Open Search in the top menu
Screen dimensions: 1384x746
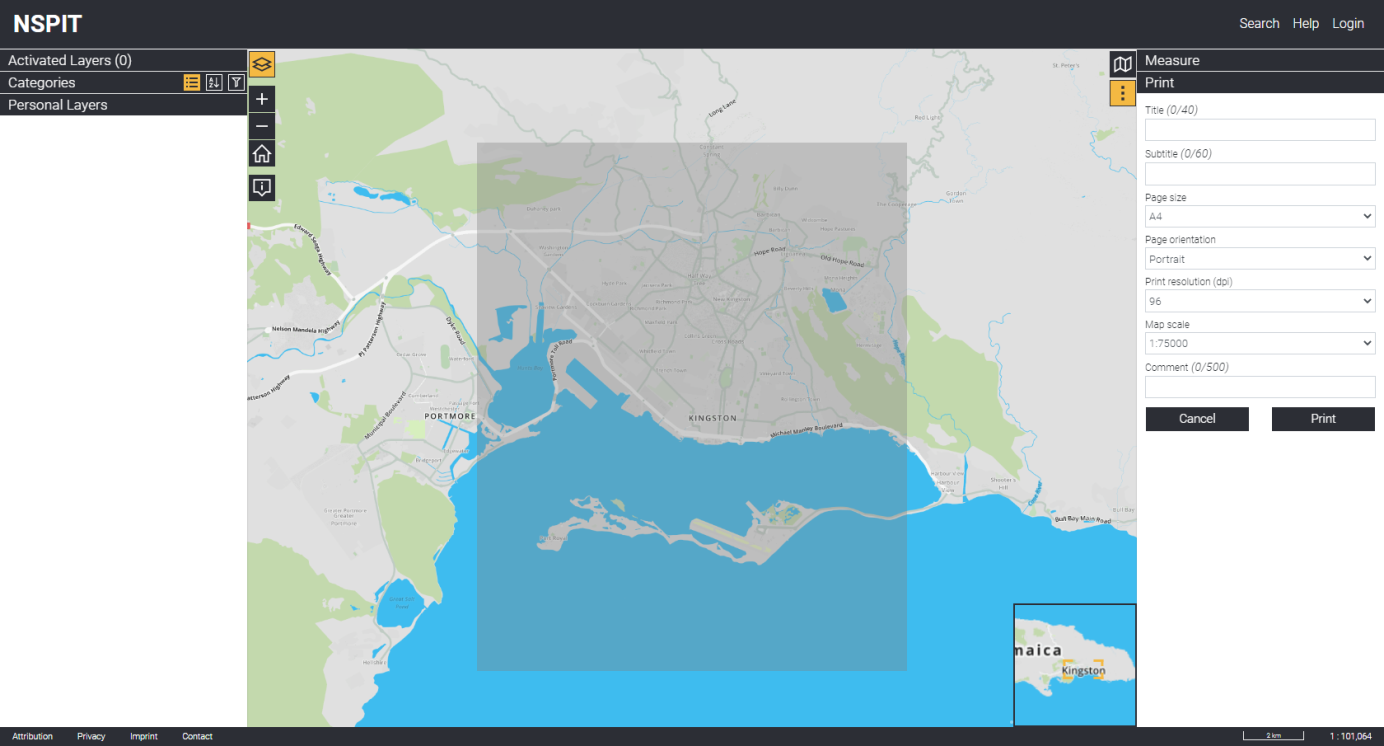pyautogui.click(x=1259, y=24)
